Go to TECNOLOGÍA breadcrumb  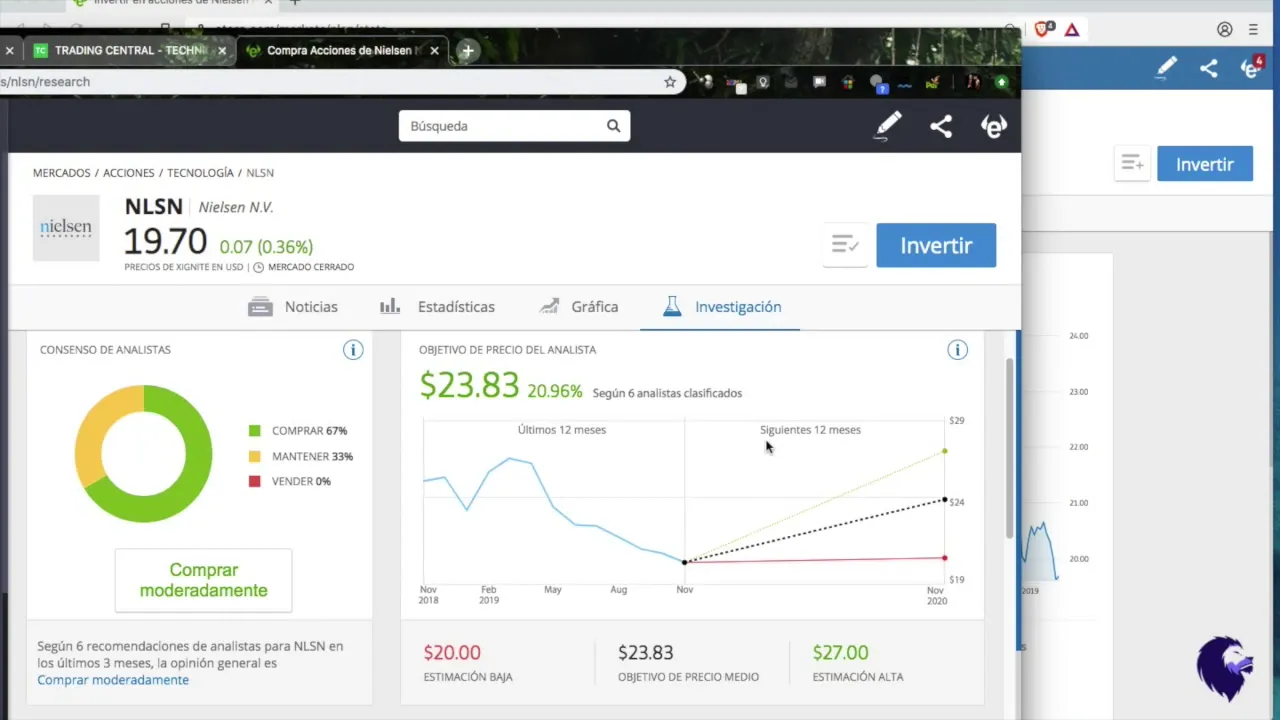(x=200, y=173)
